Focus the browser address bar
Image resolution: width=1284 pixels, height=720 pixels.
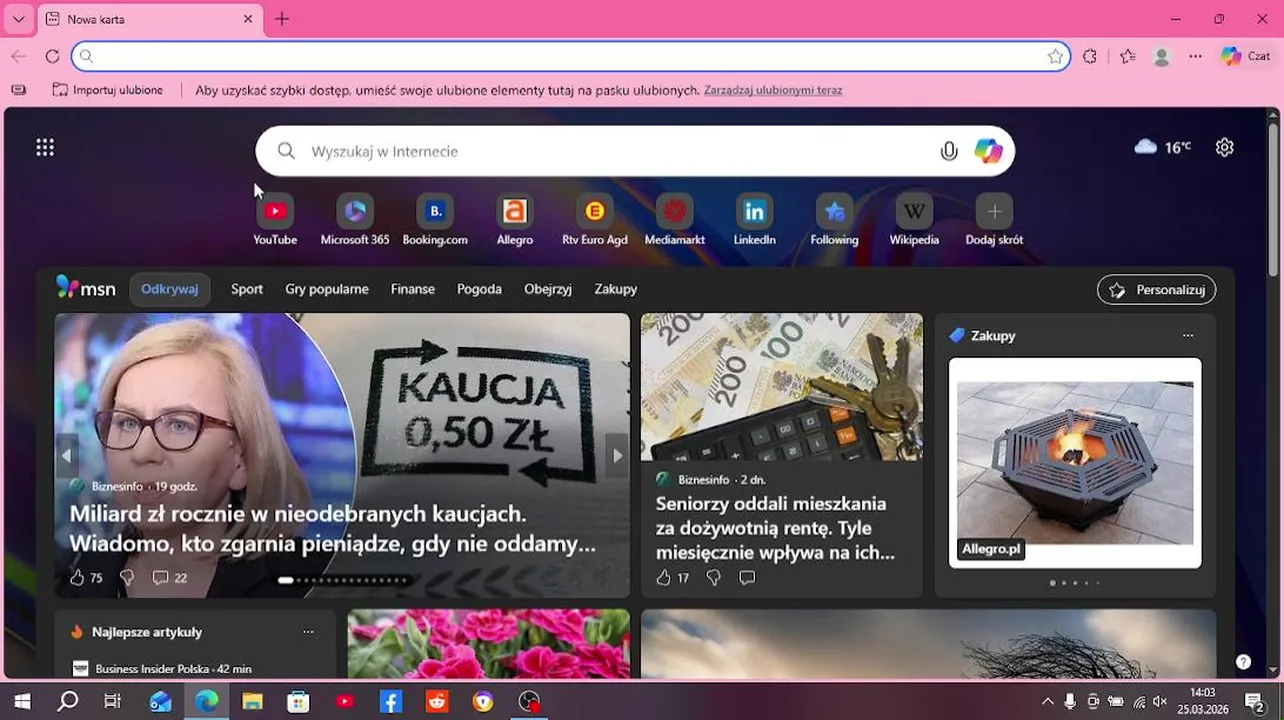(x=571, y=57)
